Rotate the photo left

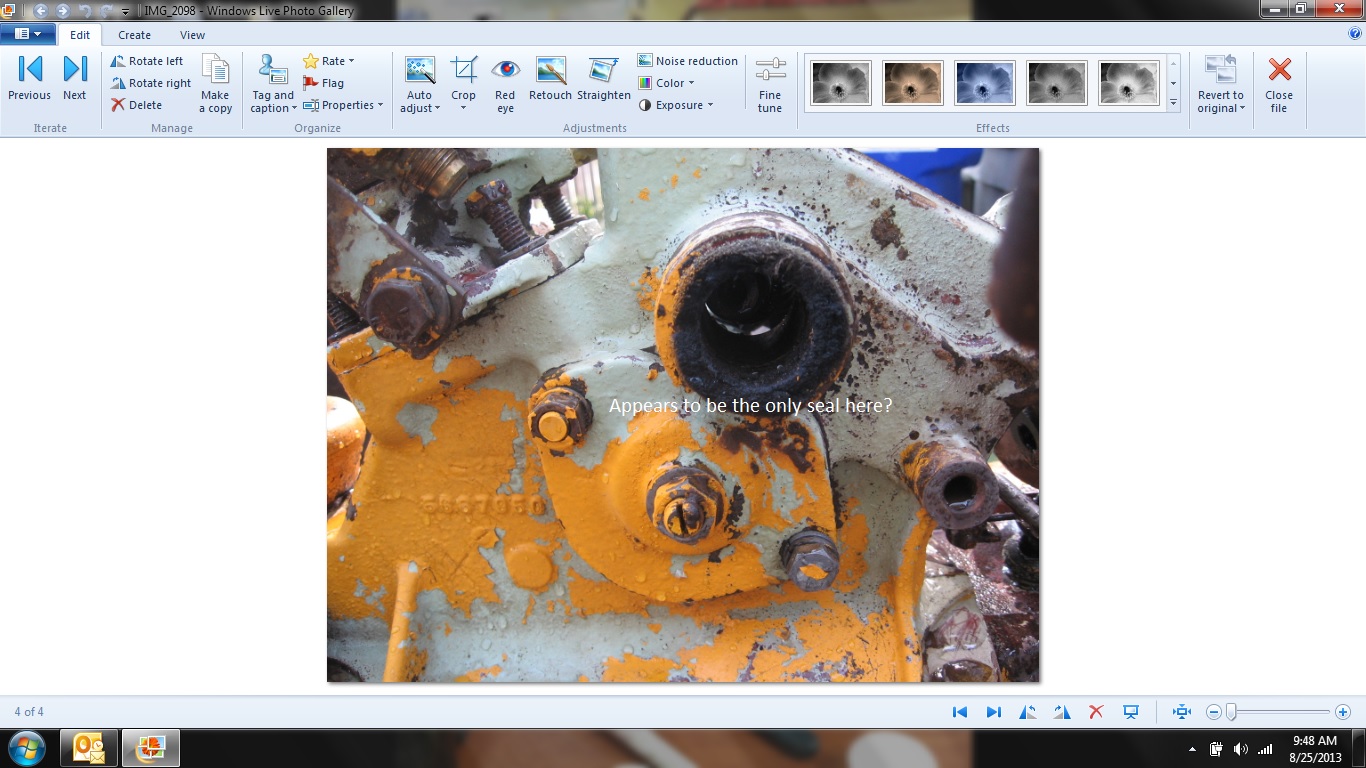[147, 61]
